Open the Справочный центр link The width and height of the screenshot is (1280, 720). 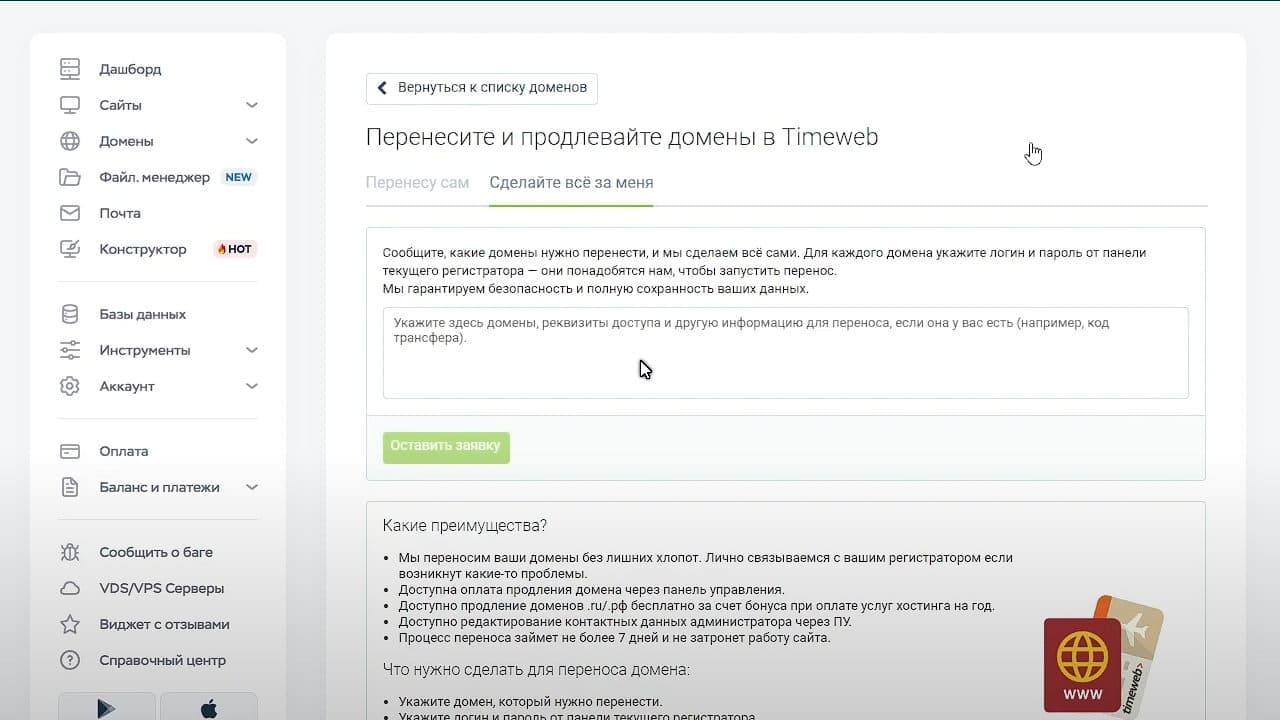click(162, 660)
